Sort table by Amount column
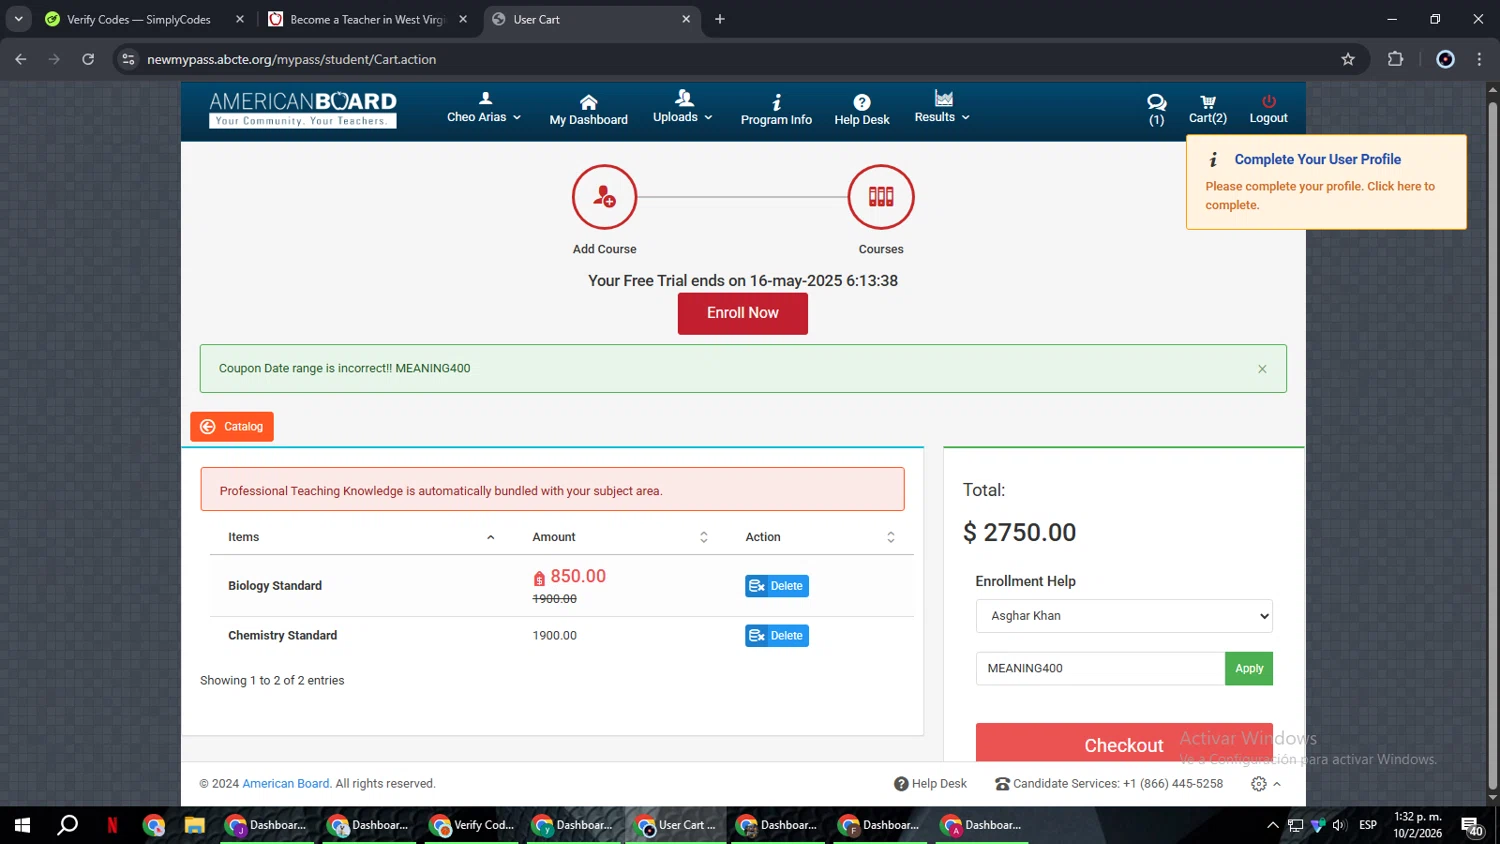The image size is (1500, 844). (620, 537)
